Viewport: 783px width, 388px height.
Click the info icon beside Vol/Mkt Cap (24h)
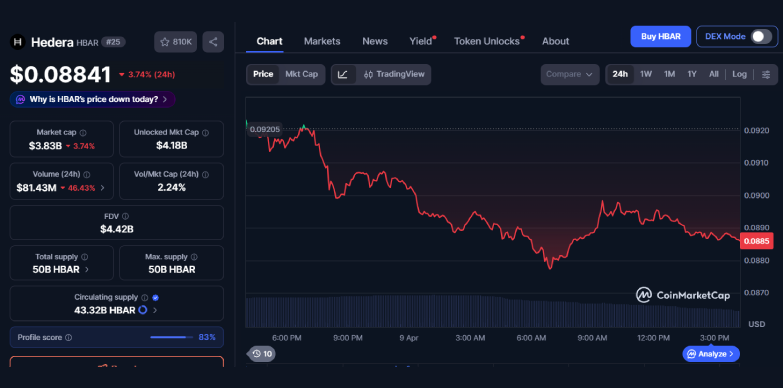(x=206, y=175)
